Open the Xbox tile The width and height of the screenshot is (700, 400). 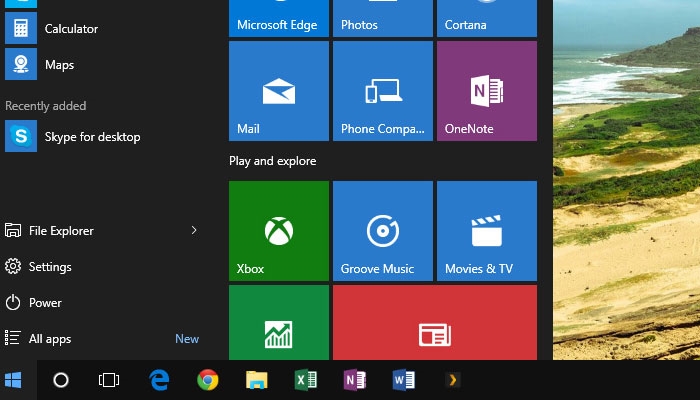click(279, 231)
